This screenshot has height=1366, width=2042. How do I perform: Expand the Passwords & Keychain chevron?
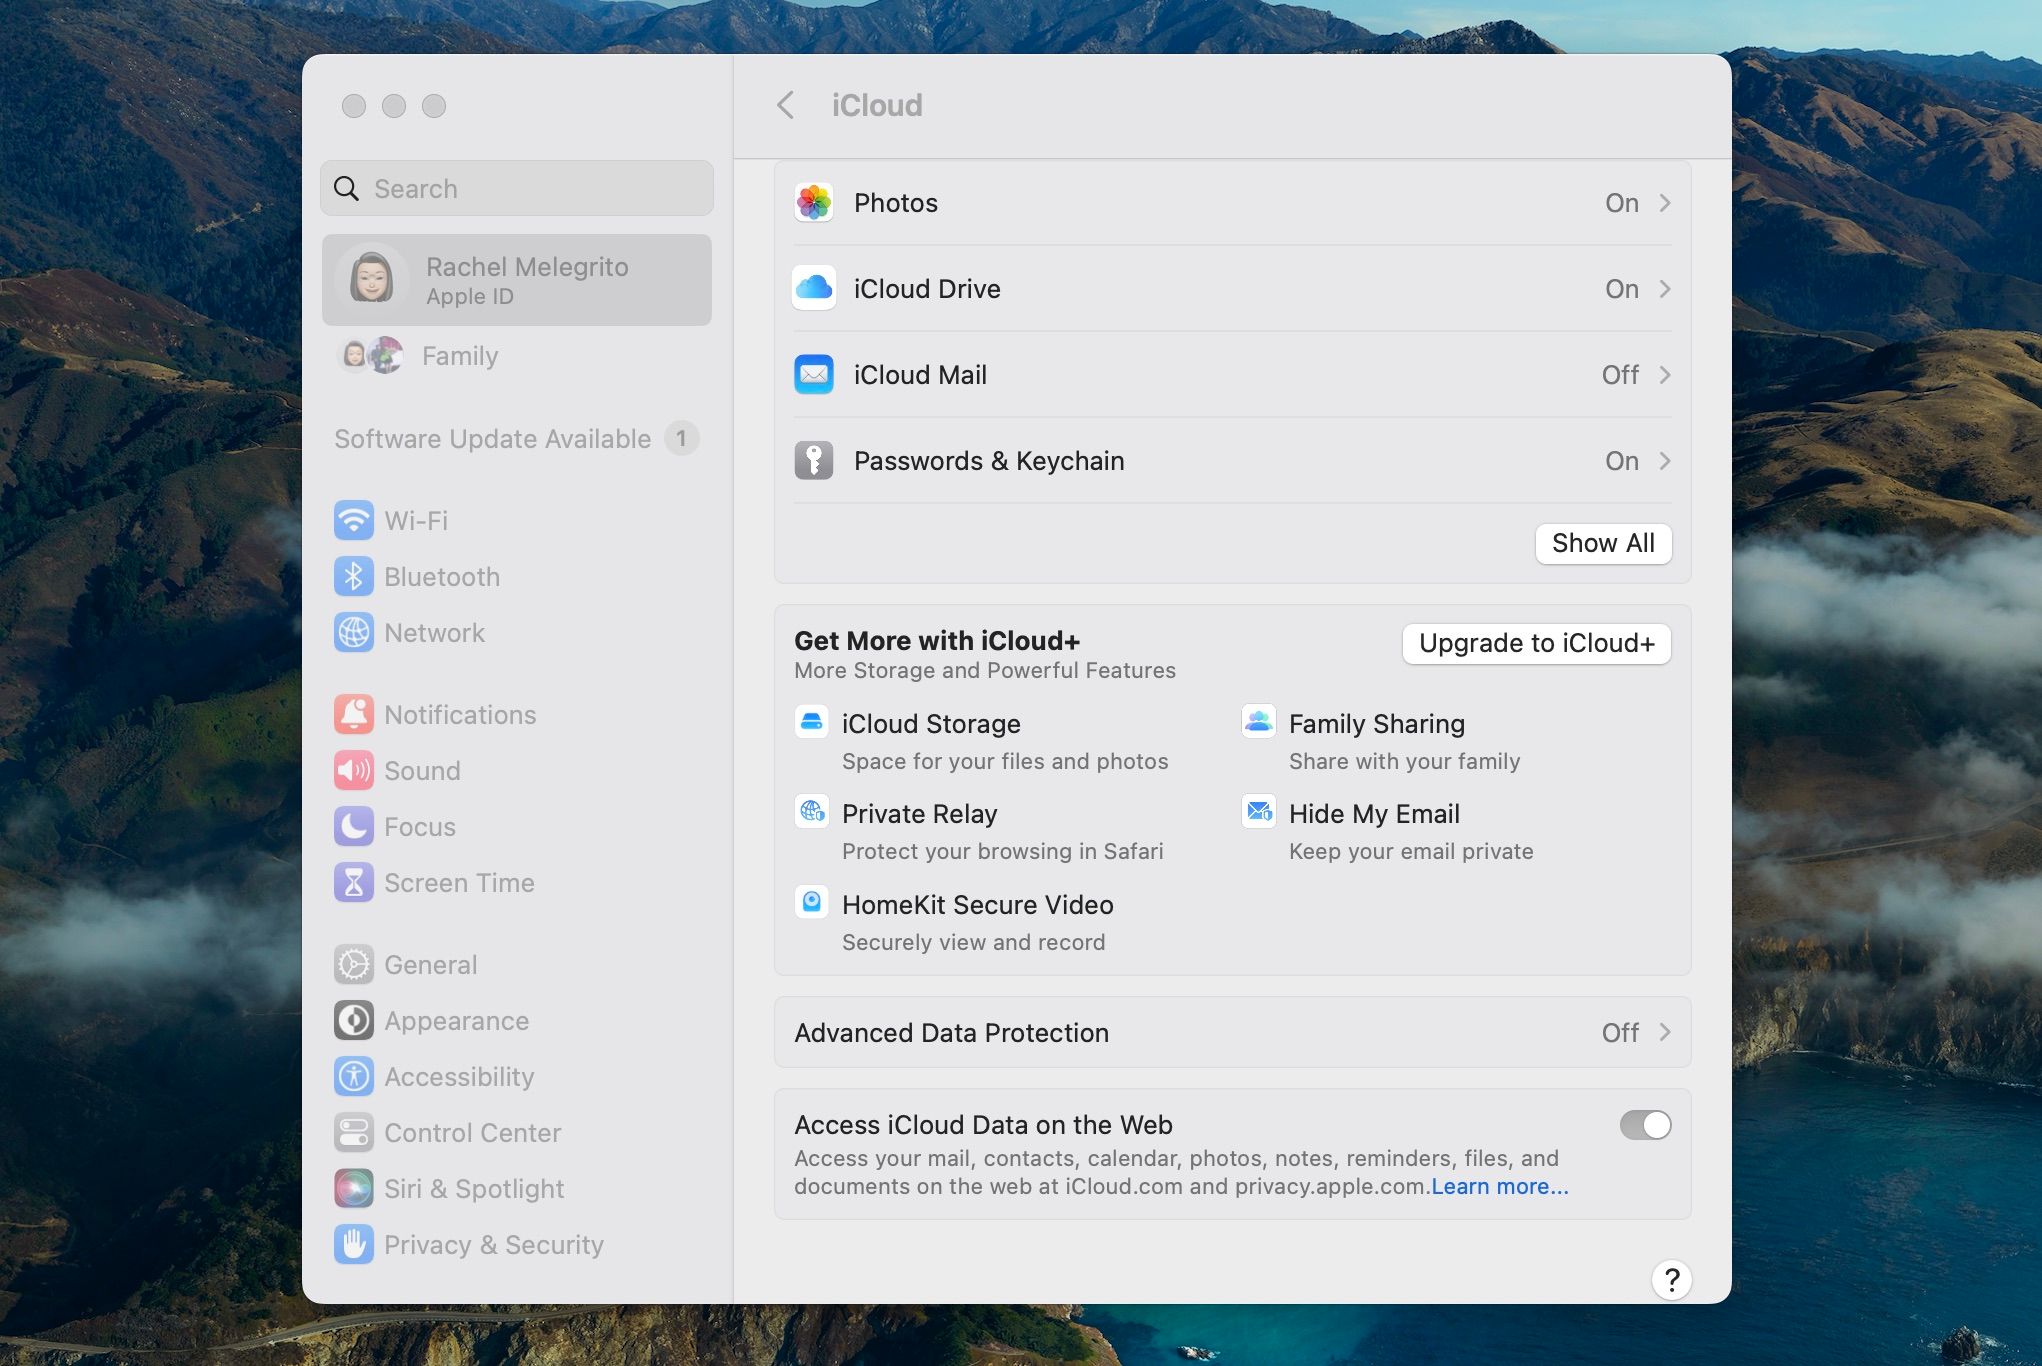click(x=1665, y=460)
